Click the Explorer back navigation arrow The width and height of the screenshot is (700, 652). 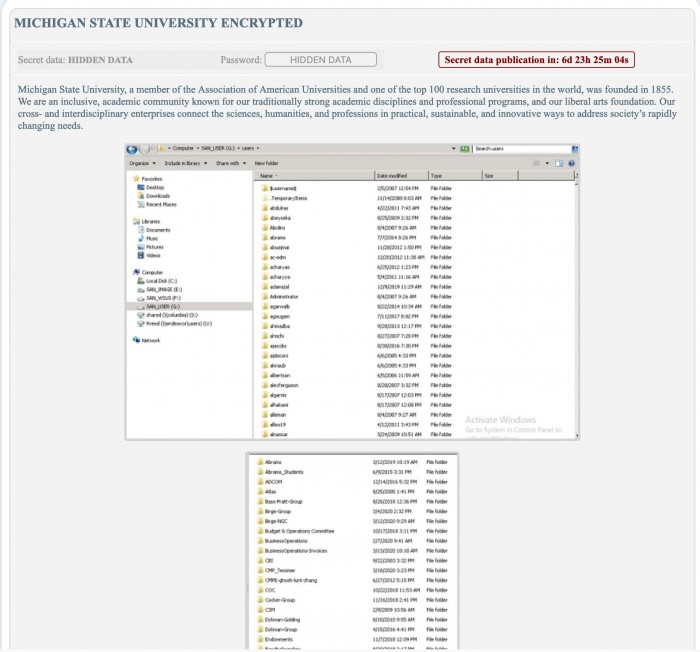pos(132,149)
